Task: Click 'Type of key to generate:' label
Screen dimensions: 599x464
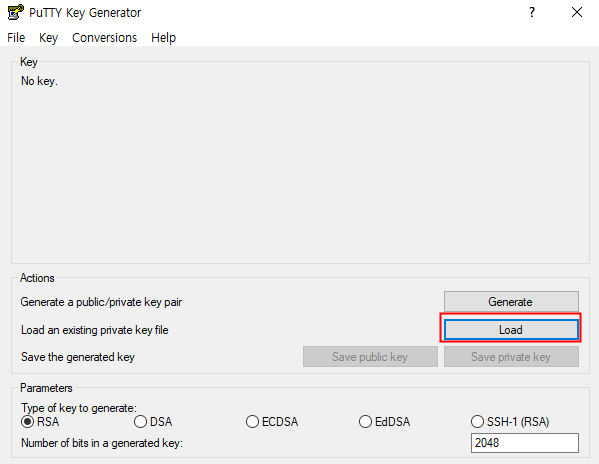Action: tap(79, 408)
